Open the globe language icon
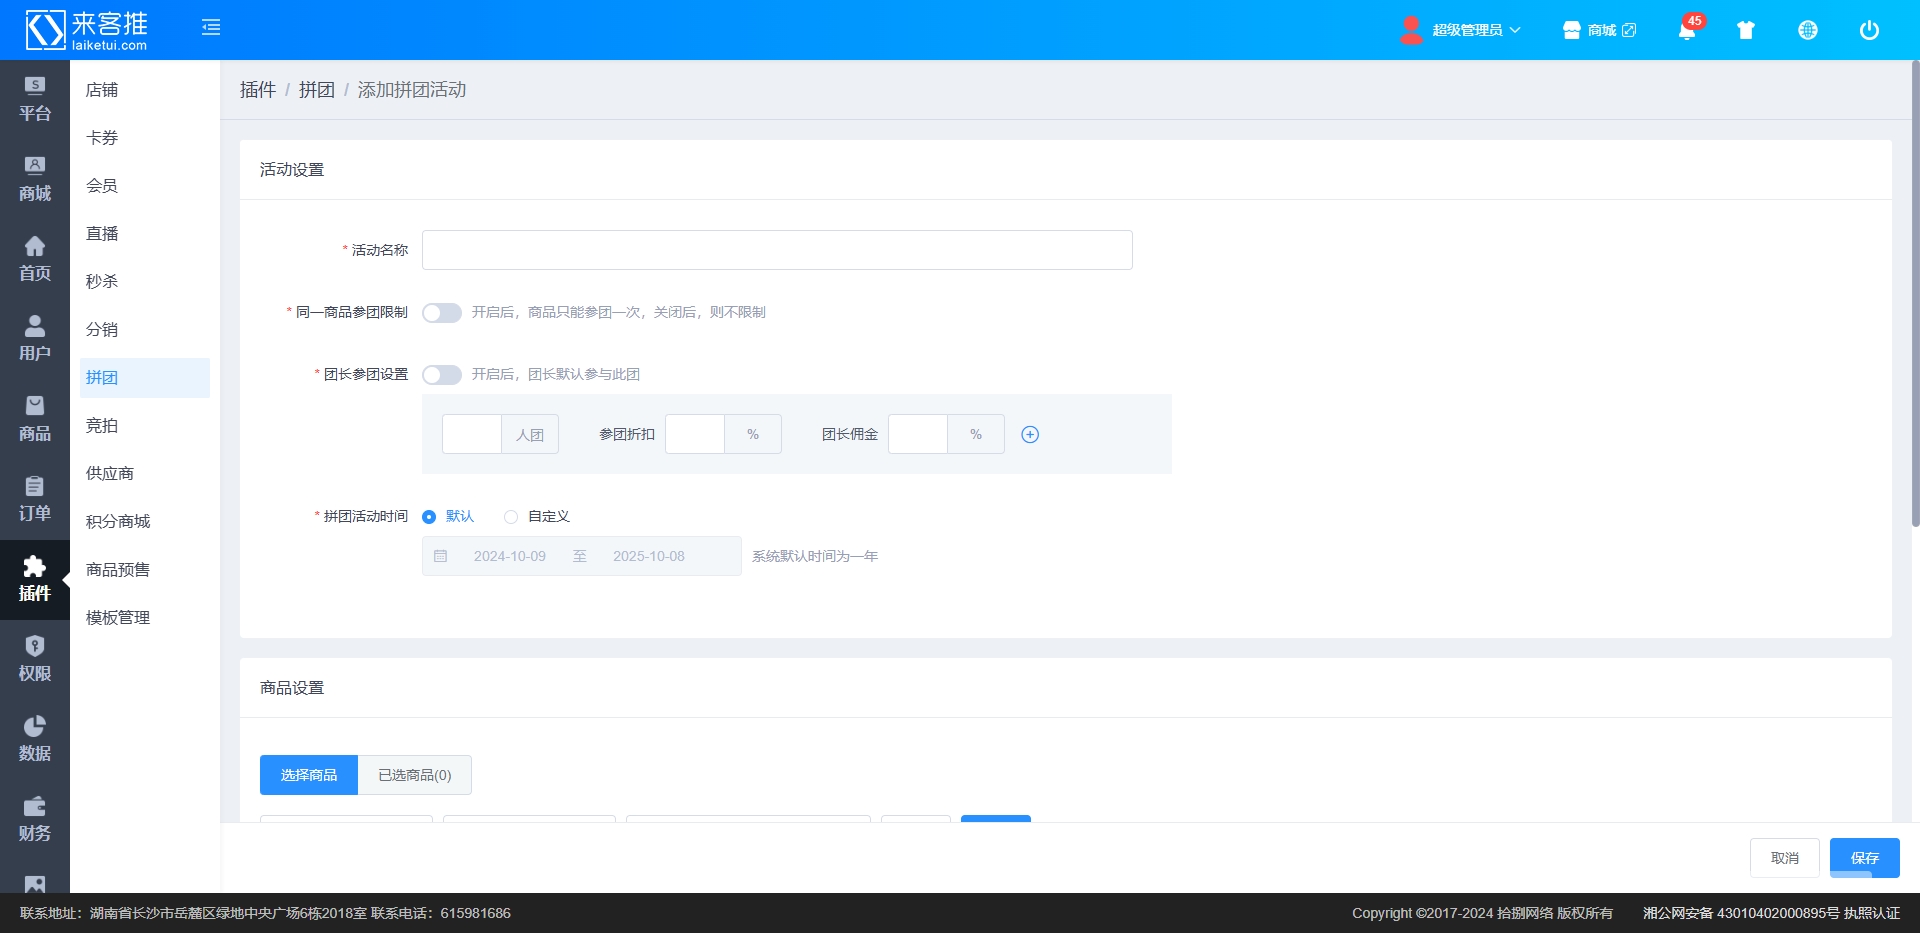Image resolution: width=1920 pixels, height=933 pixels. click(x=1807, y=30)
